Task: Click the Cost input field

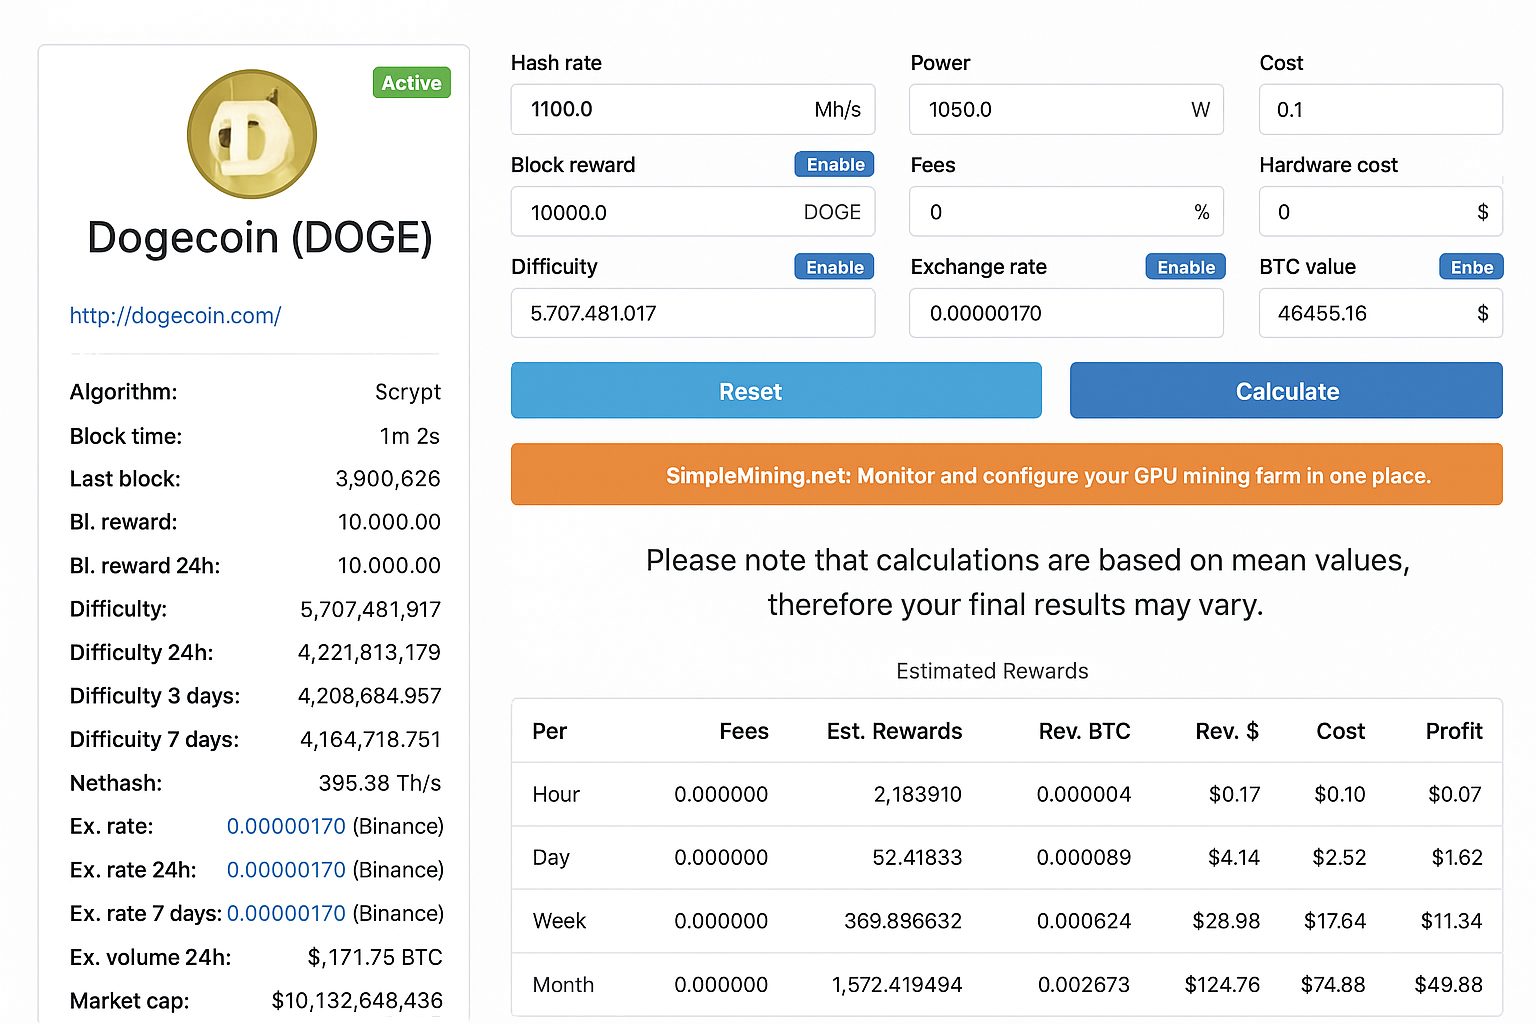Action: [x=1380, y=109]
